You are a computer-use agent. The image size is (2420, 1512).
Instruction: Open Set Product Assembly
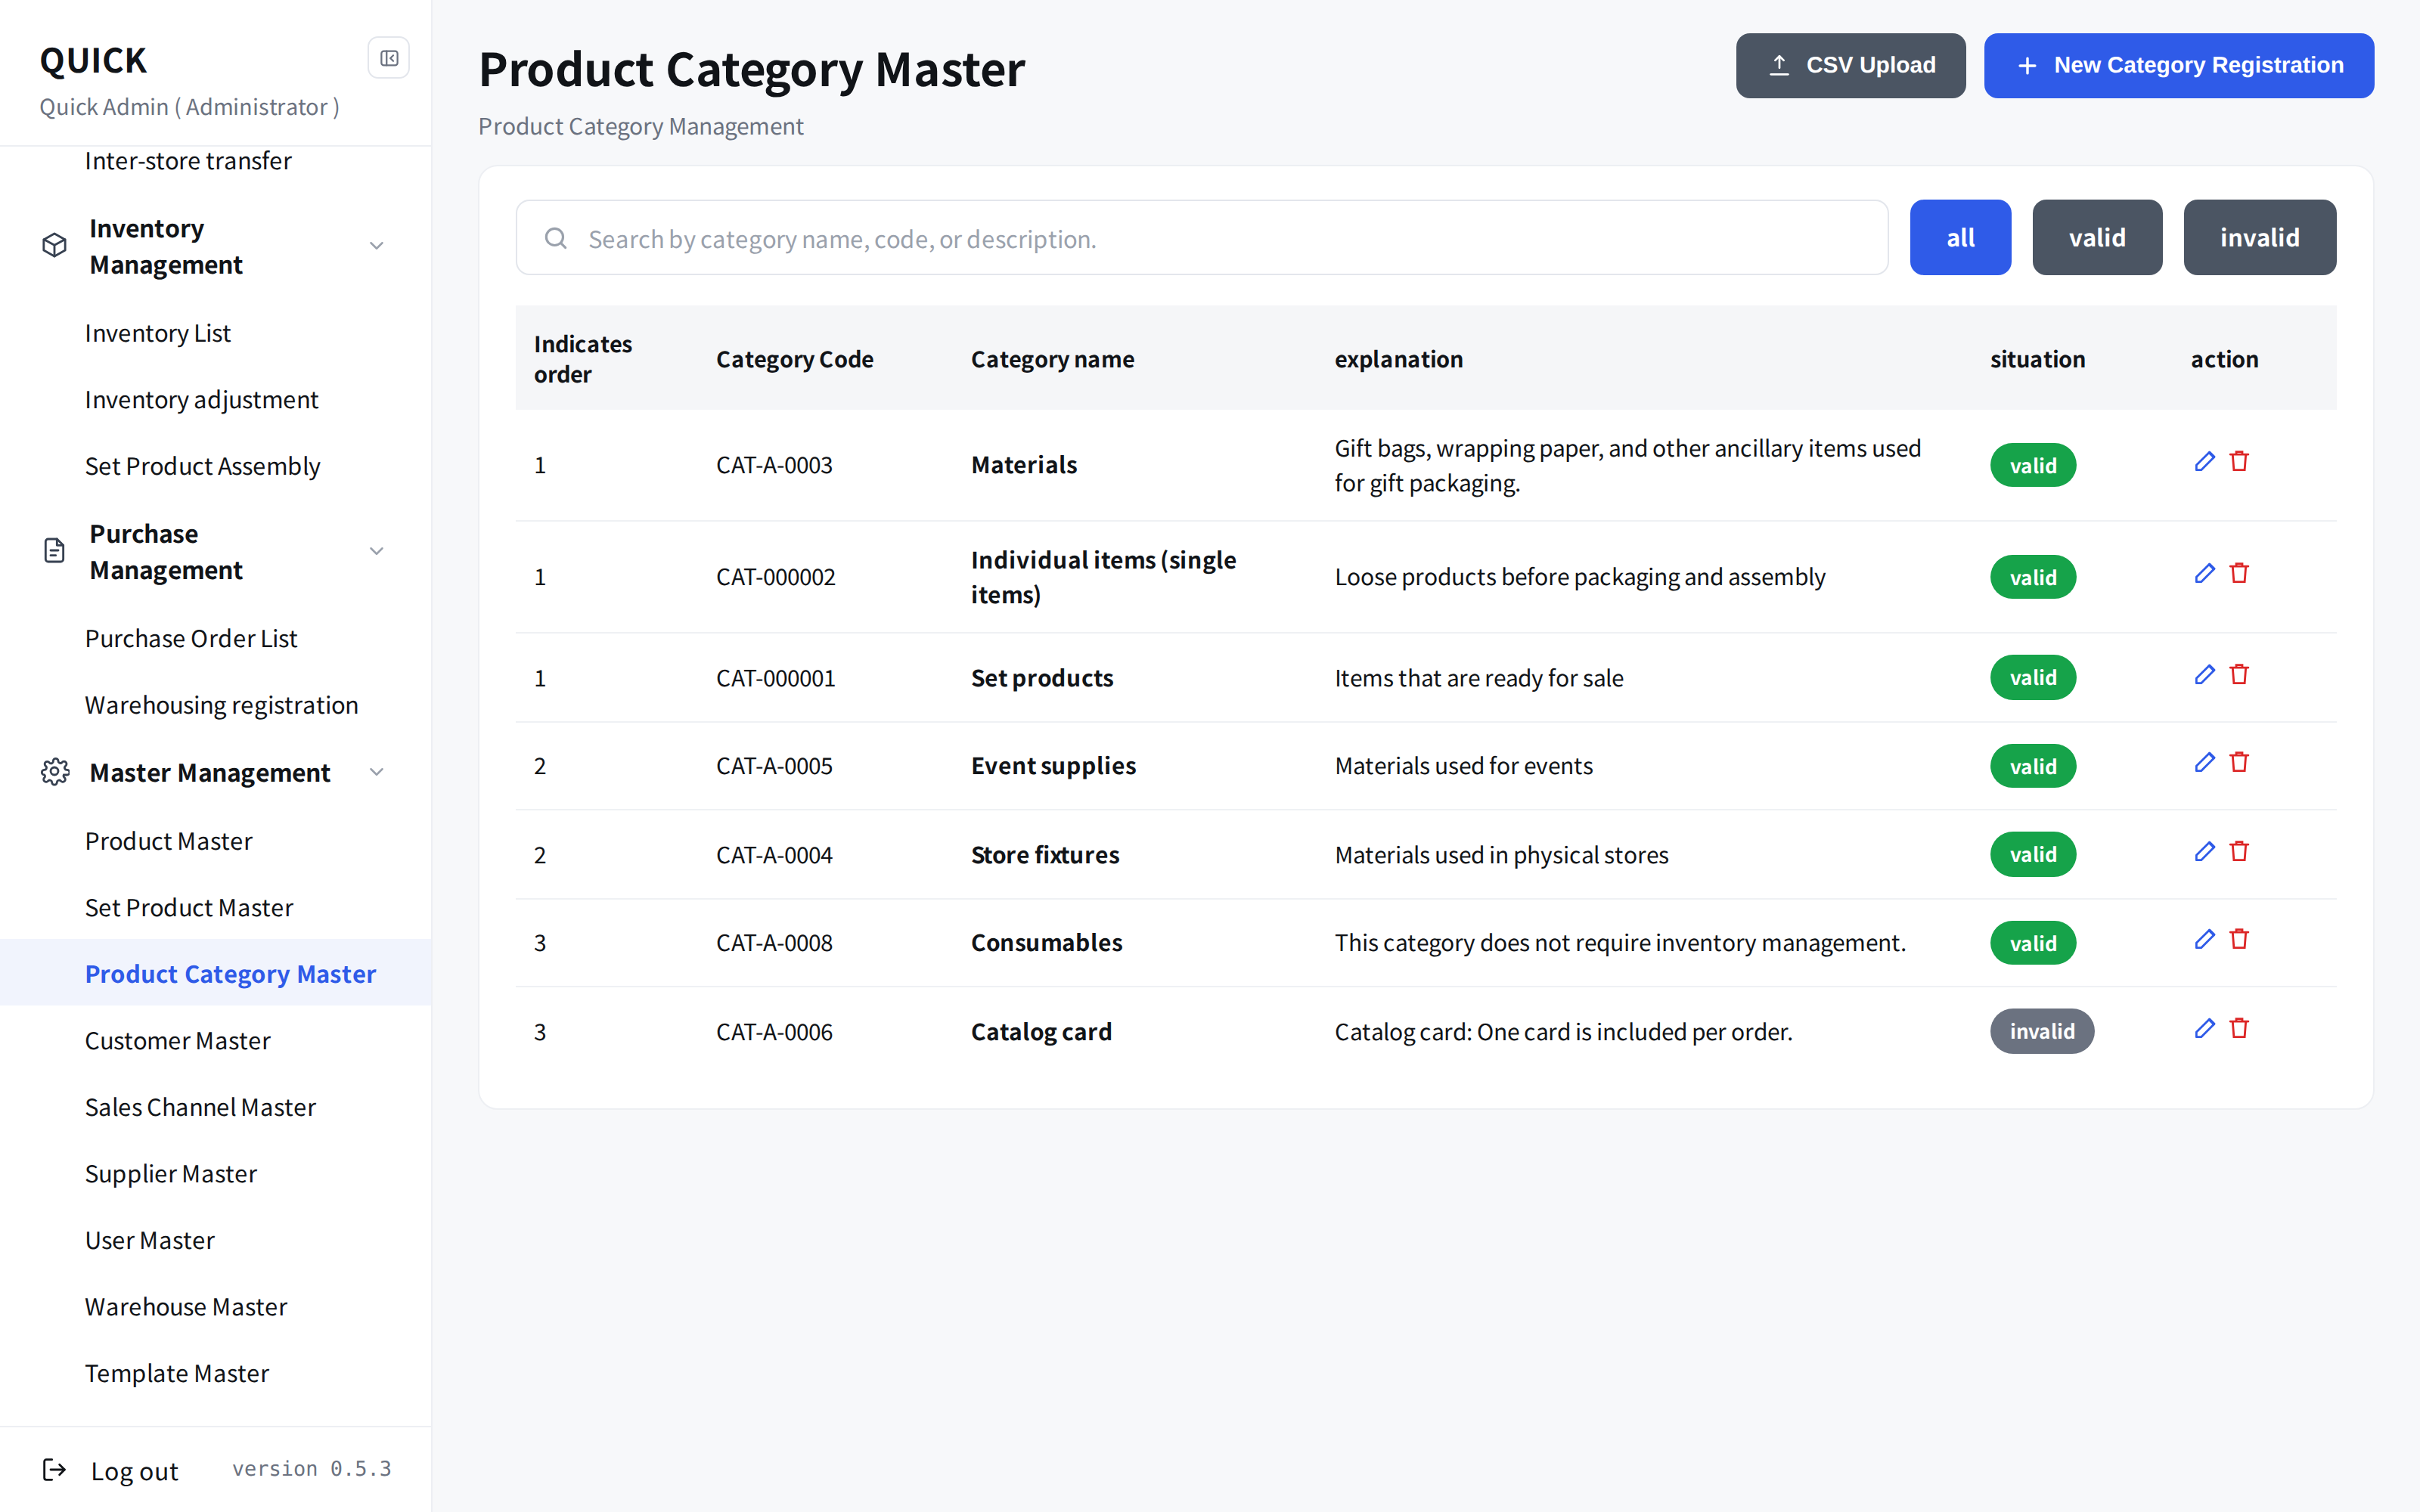point(203,466)
